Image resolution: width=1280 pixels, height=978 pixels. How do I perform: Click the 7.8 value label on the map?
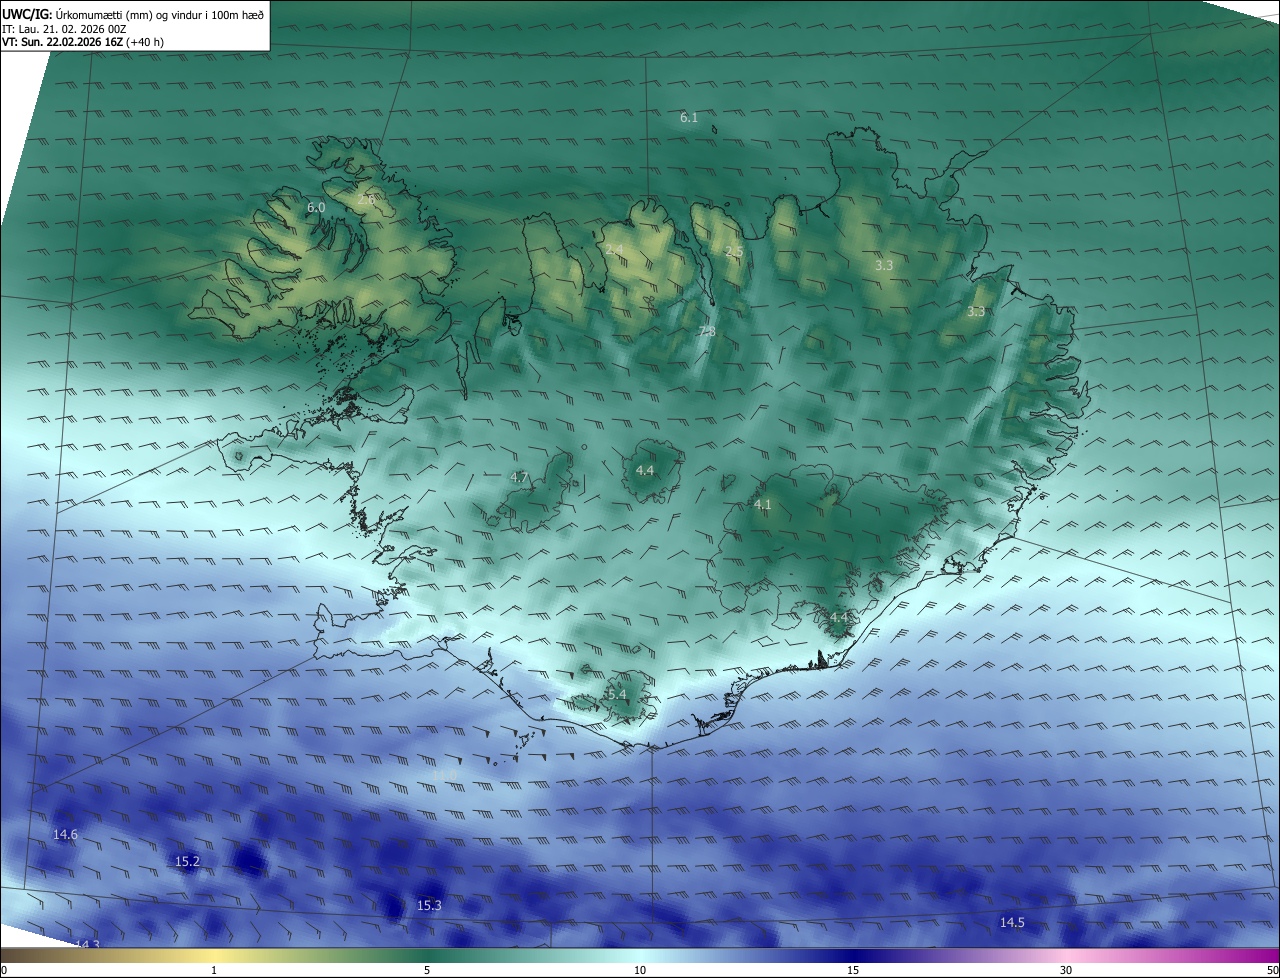[707, 332]
